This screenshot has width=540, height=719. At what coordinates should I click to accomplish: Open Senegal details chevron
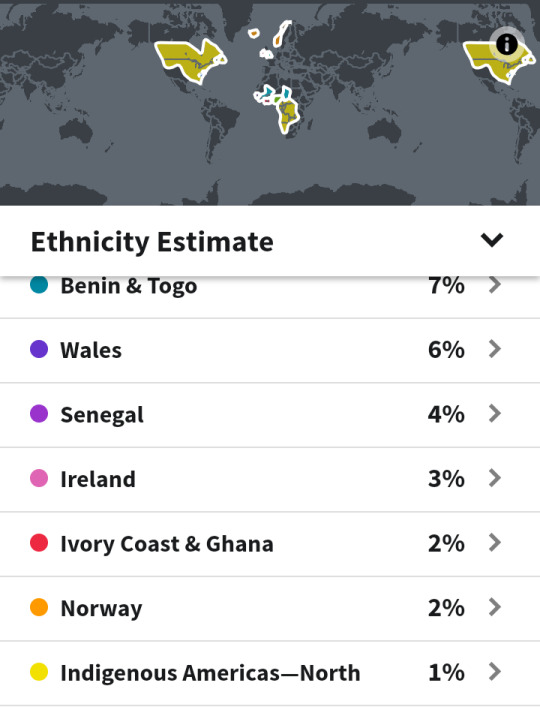(495, 414)
